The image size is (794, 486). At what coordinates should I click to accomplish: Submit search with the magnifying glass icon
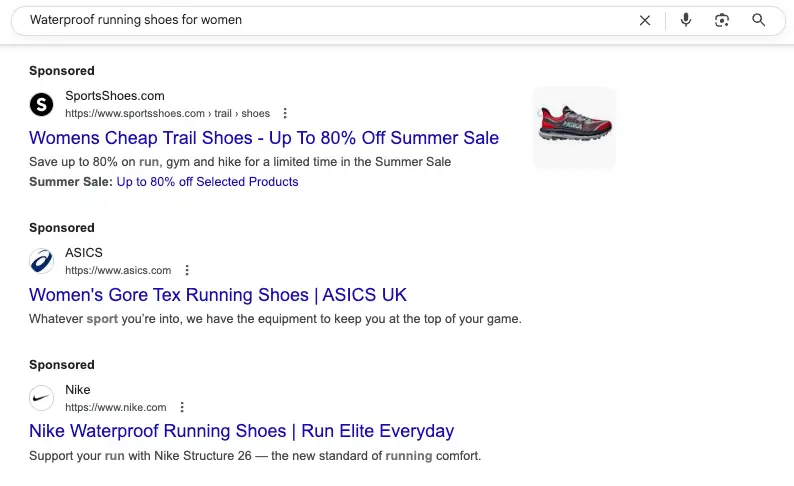click(x=758, y=20)
